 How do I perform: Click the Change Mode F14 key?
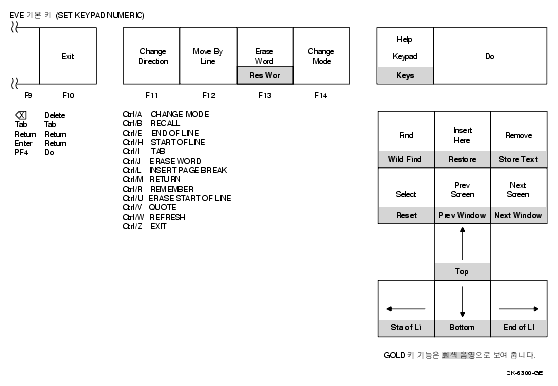click(x=321, y=56)
